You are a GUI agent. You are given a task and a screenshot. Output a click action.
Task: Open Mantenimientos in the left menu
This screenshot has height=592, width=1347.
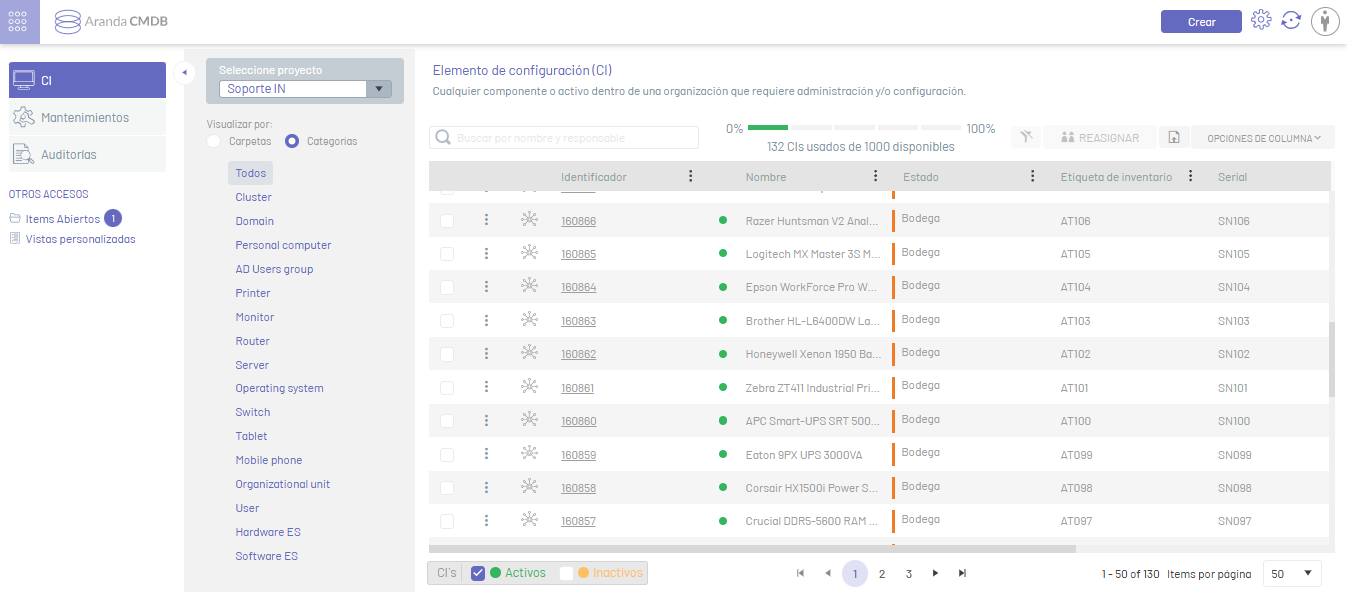(85, 117)
